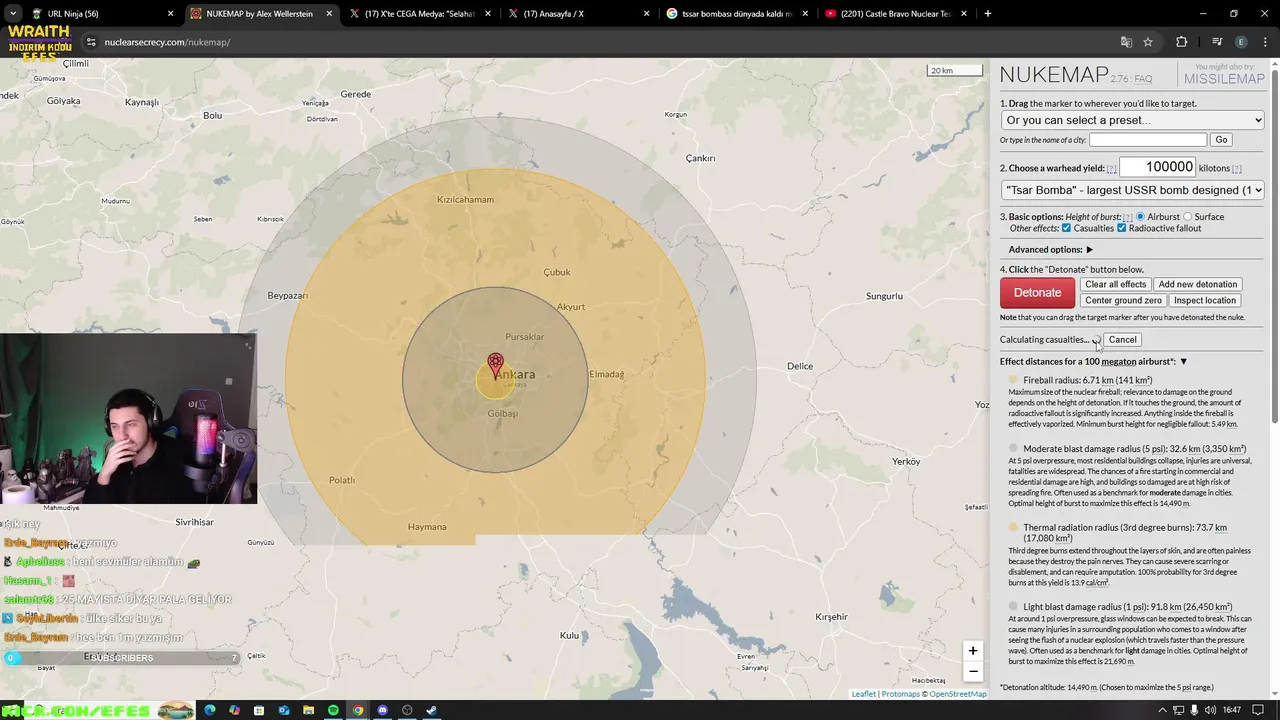Screen dimensions: 1280x720
Task: Close the URL Ninja tab
Action: point(170,14)
